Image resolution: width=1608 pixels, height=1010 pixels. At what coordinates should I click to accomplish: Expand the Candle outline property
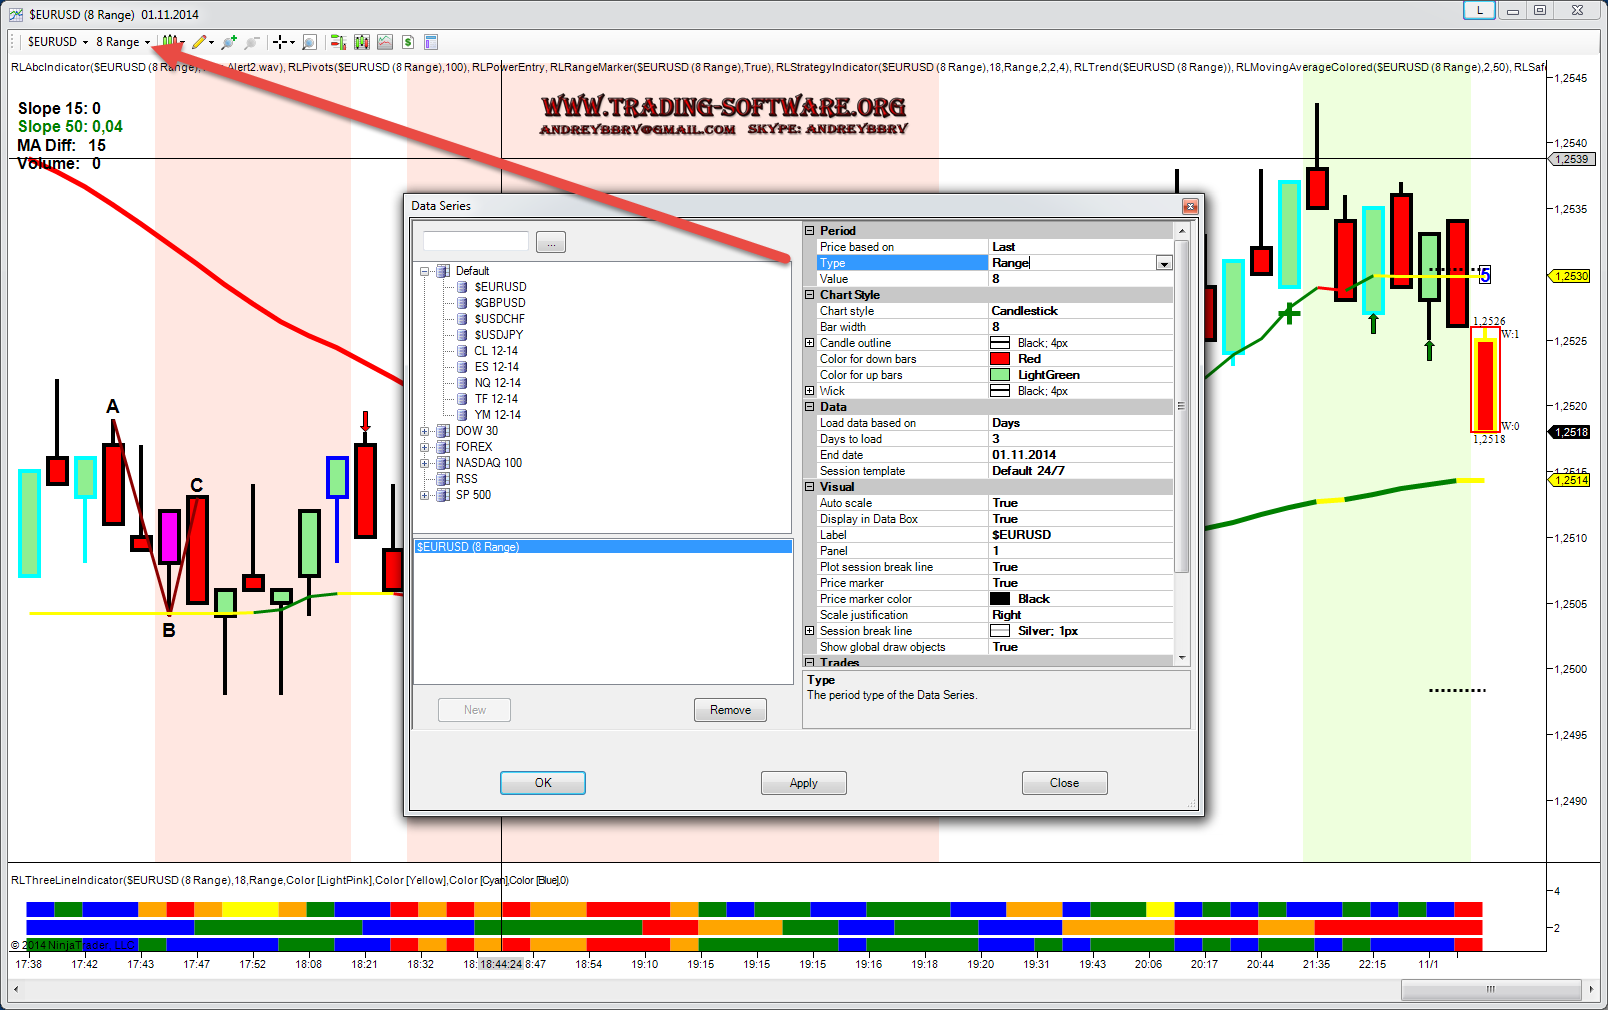click(x=810, y=343)
